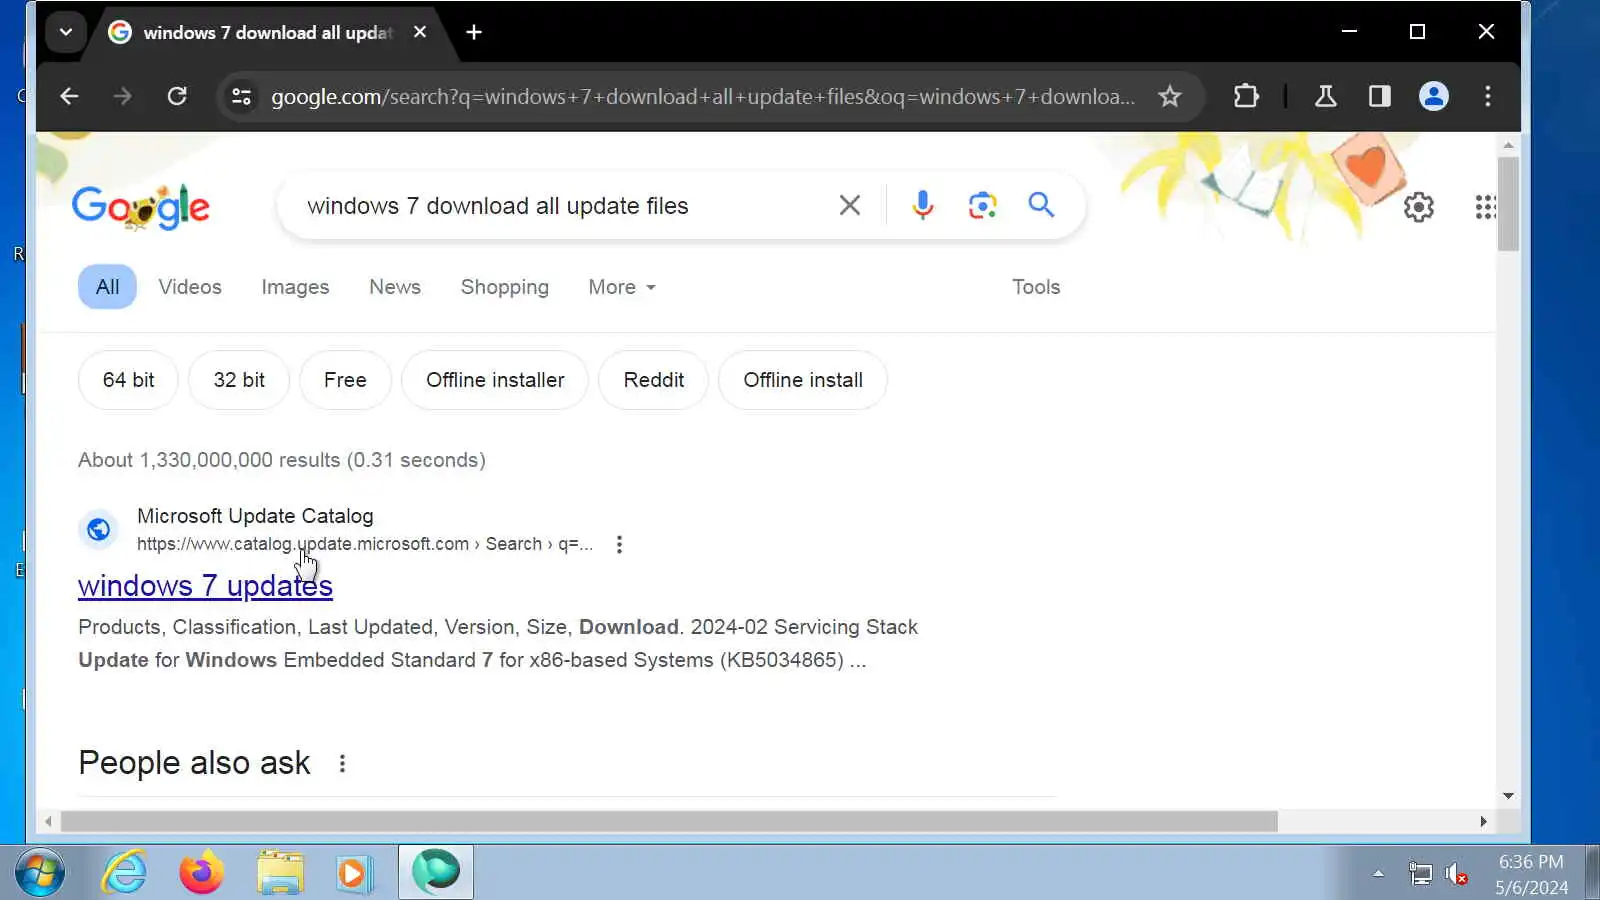Open the network tray icon

pyautogui.click(x=1420, y=874)
